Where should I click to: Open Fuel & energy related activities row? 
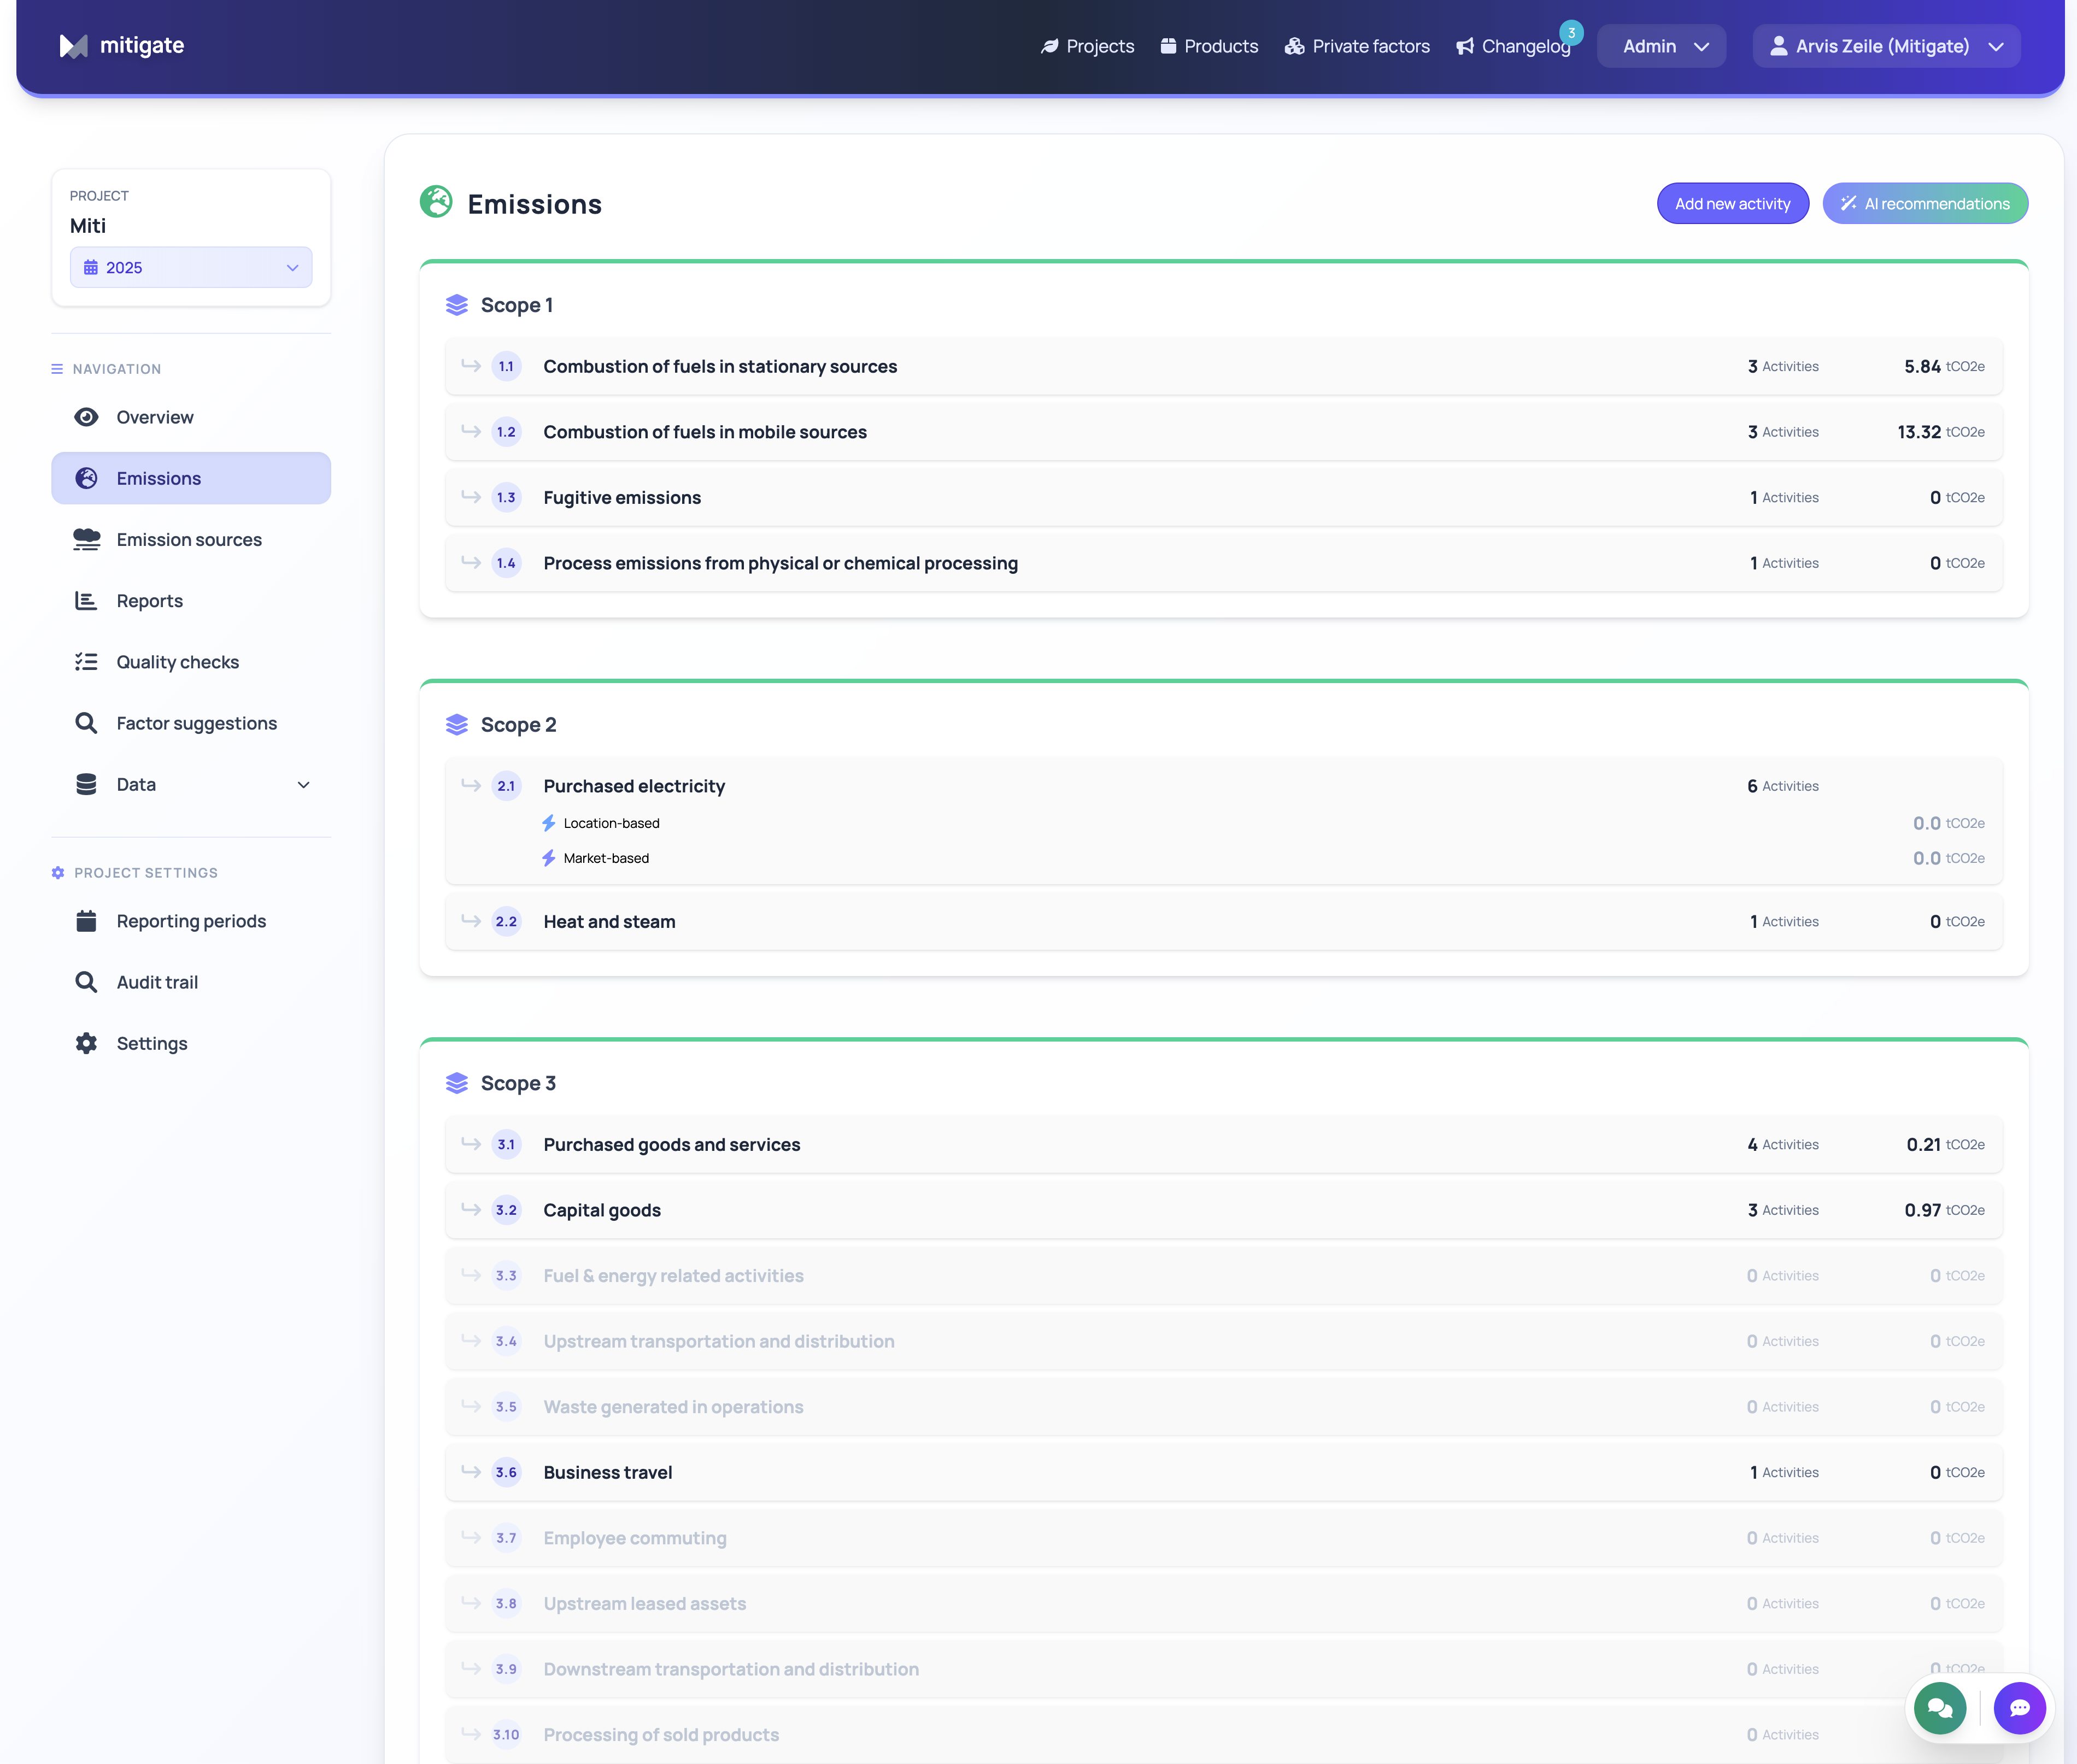tap(1224, 1275)
